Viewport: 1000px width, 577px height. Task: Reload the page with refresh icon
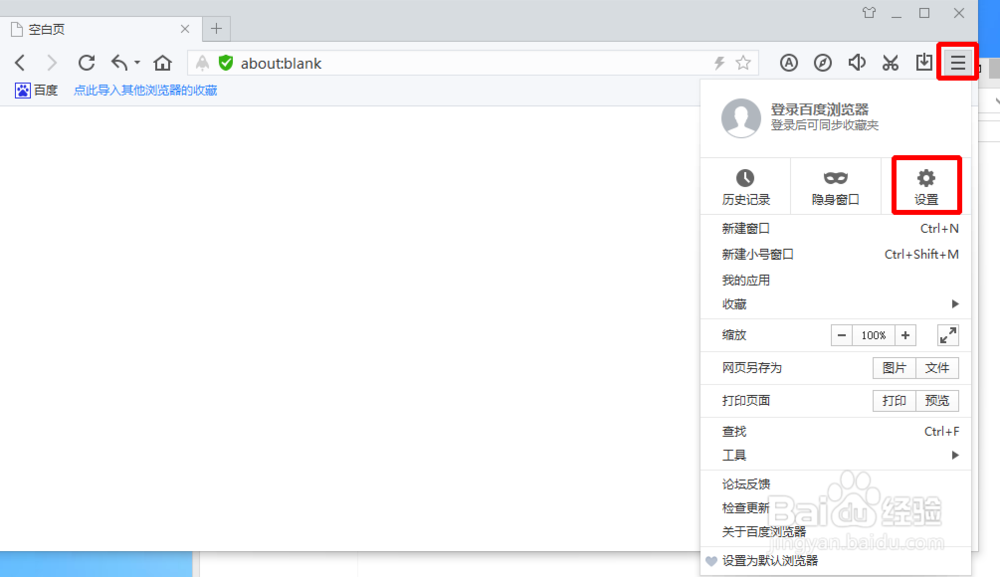(86, 62)
